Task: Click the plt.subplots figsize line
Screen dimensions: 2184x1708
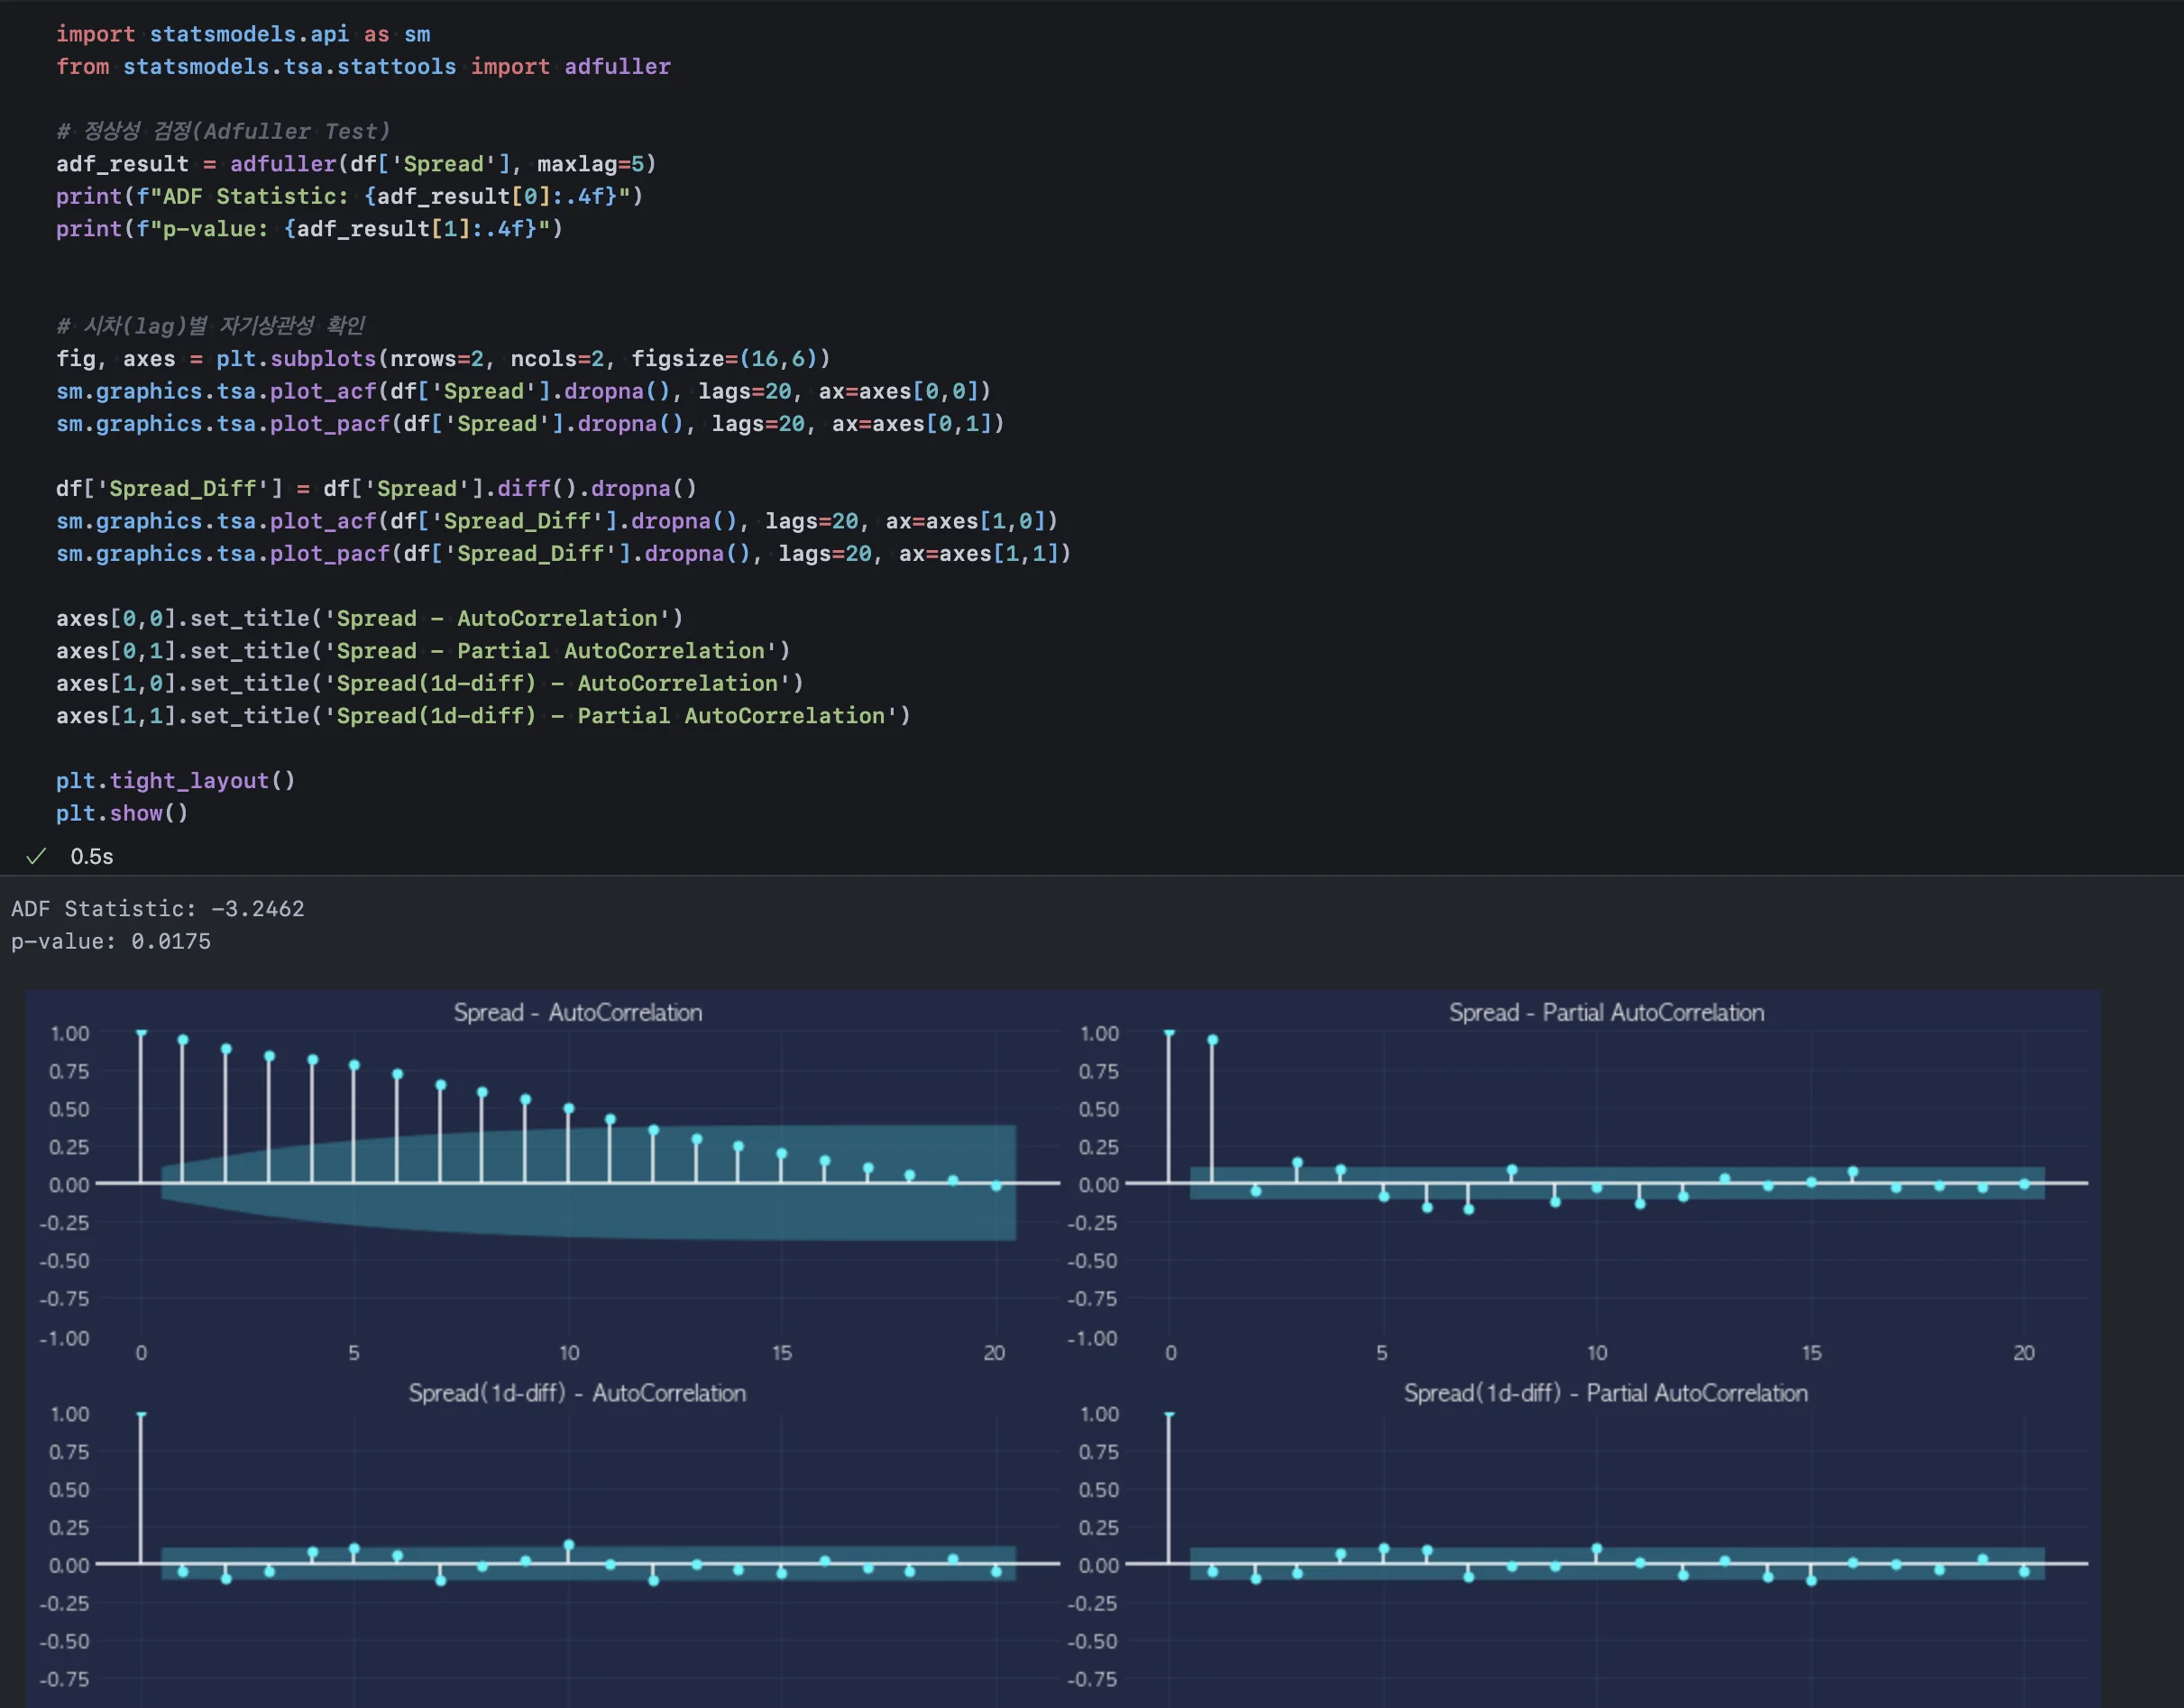Action: coord(443,358)
